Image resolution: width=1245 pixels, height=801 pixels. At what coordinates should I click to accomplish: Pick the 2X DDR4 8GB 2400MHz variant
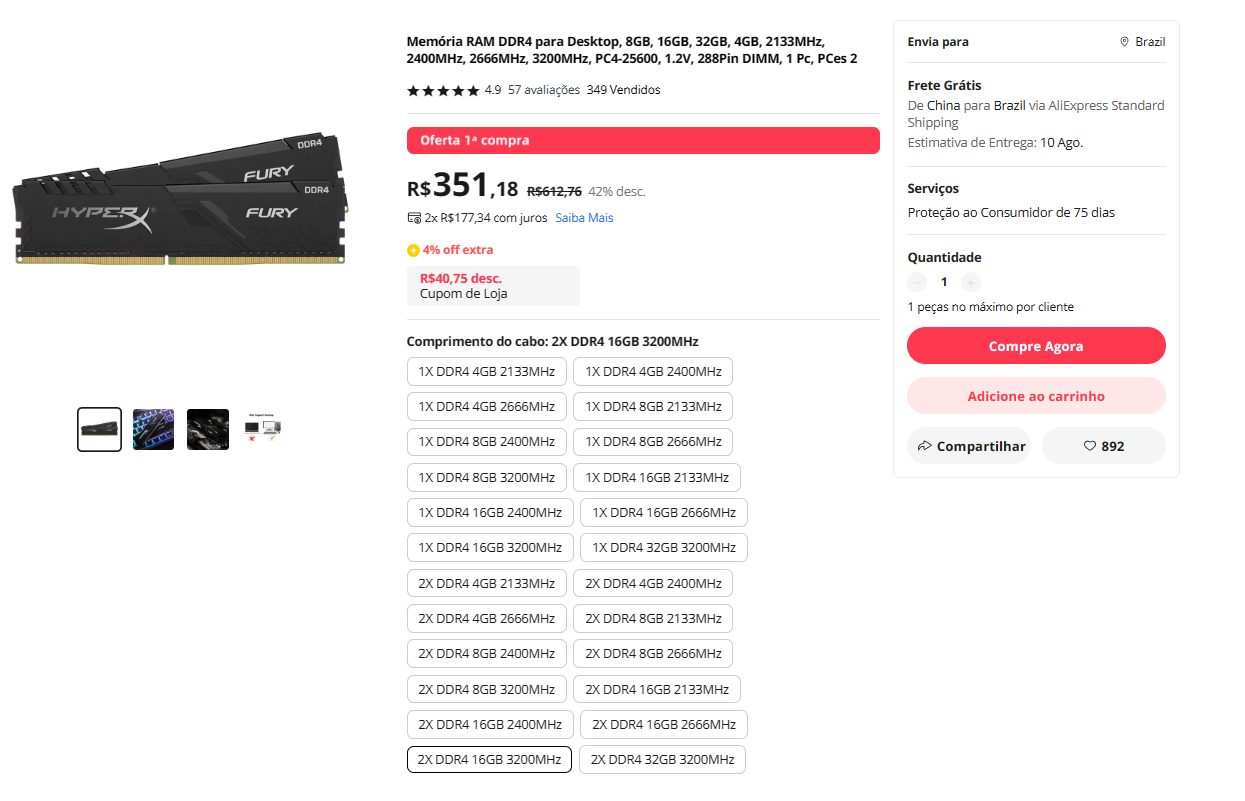[x=487, y=653]
